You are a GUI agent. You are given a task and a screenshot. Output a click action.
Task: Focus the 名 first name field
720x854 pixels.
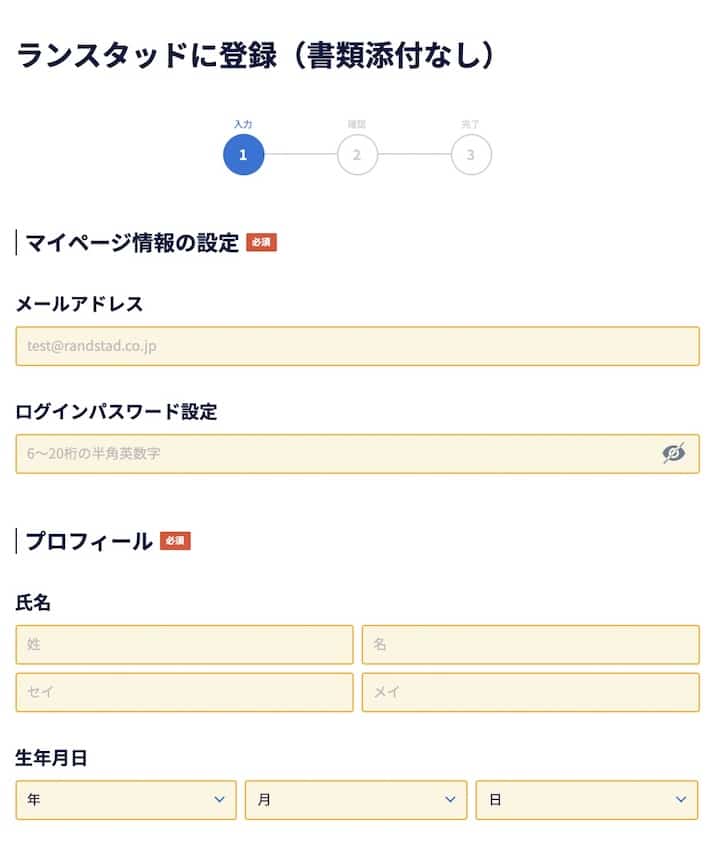pos(530,645)
